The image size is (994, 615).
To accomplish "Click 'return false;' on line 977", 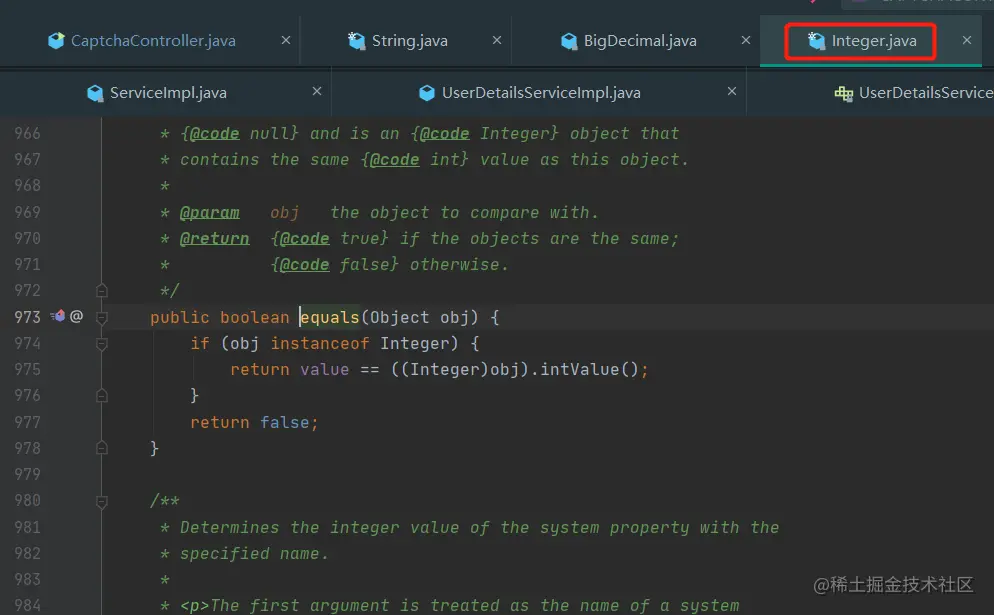I will click(x=254, y=422).
